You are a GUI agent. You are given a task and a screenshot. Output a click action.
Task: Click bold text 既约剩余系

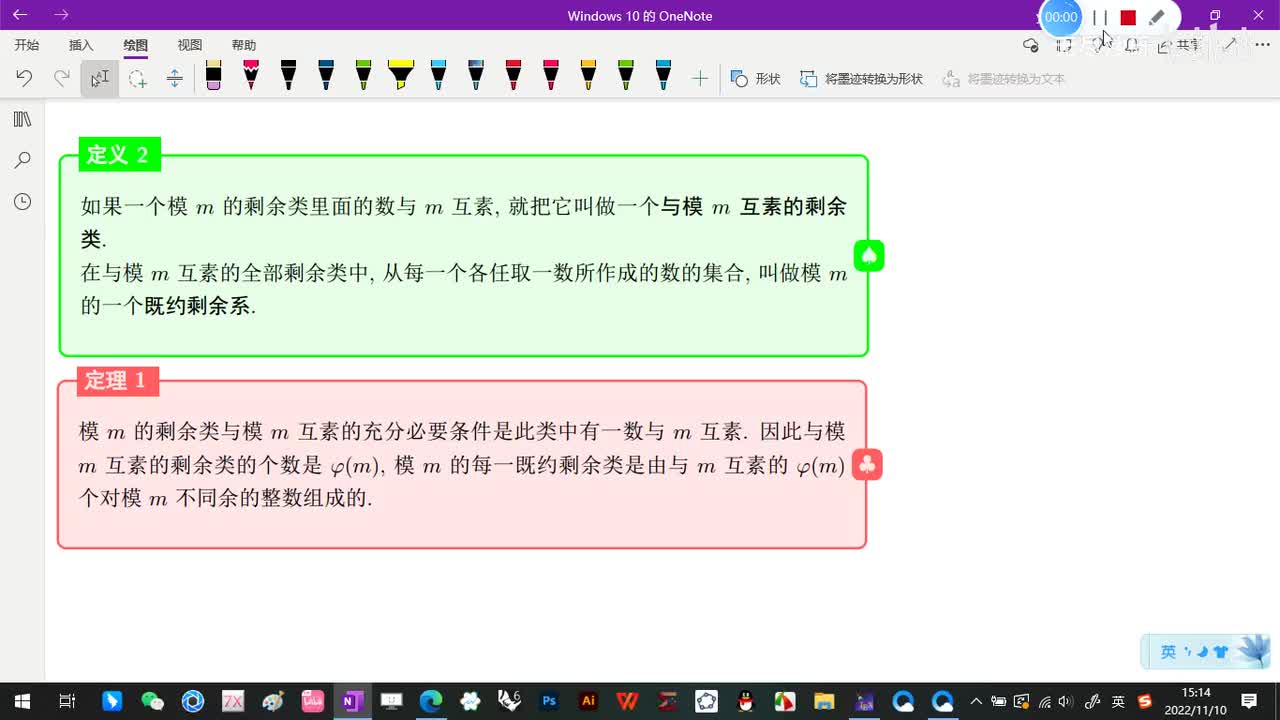(197, 306)
